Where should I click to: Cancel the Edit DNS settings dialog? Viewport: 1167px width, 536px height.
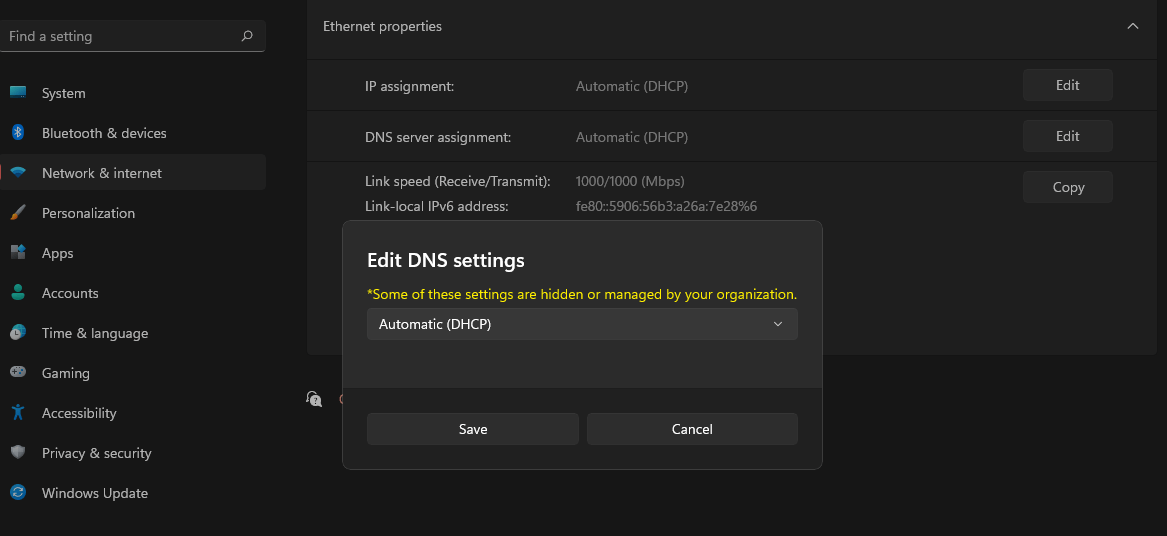(x=692, y=430)
